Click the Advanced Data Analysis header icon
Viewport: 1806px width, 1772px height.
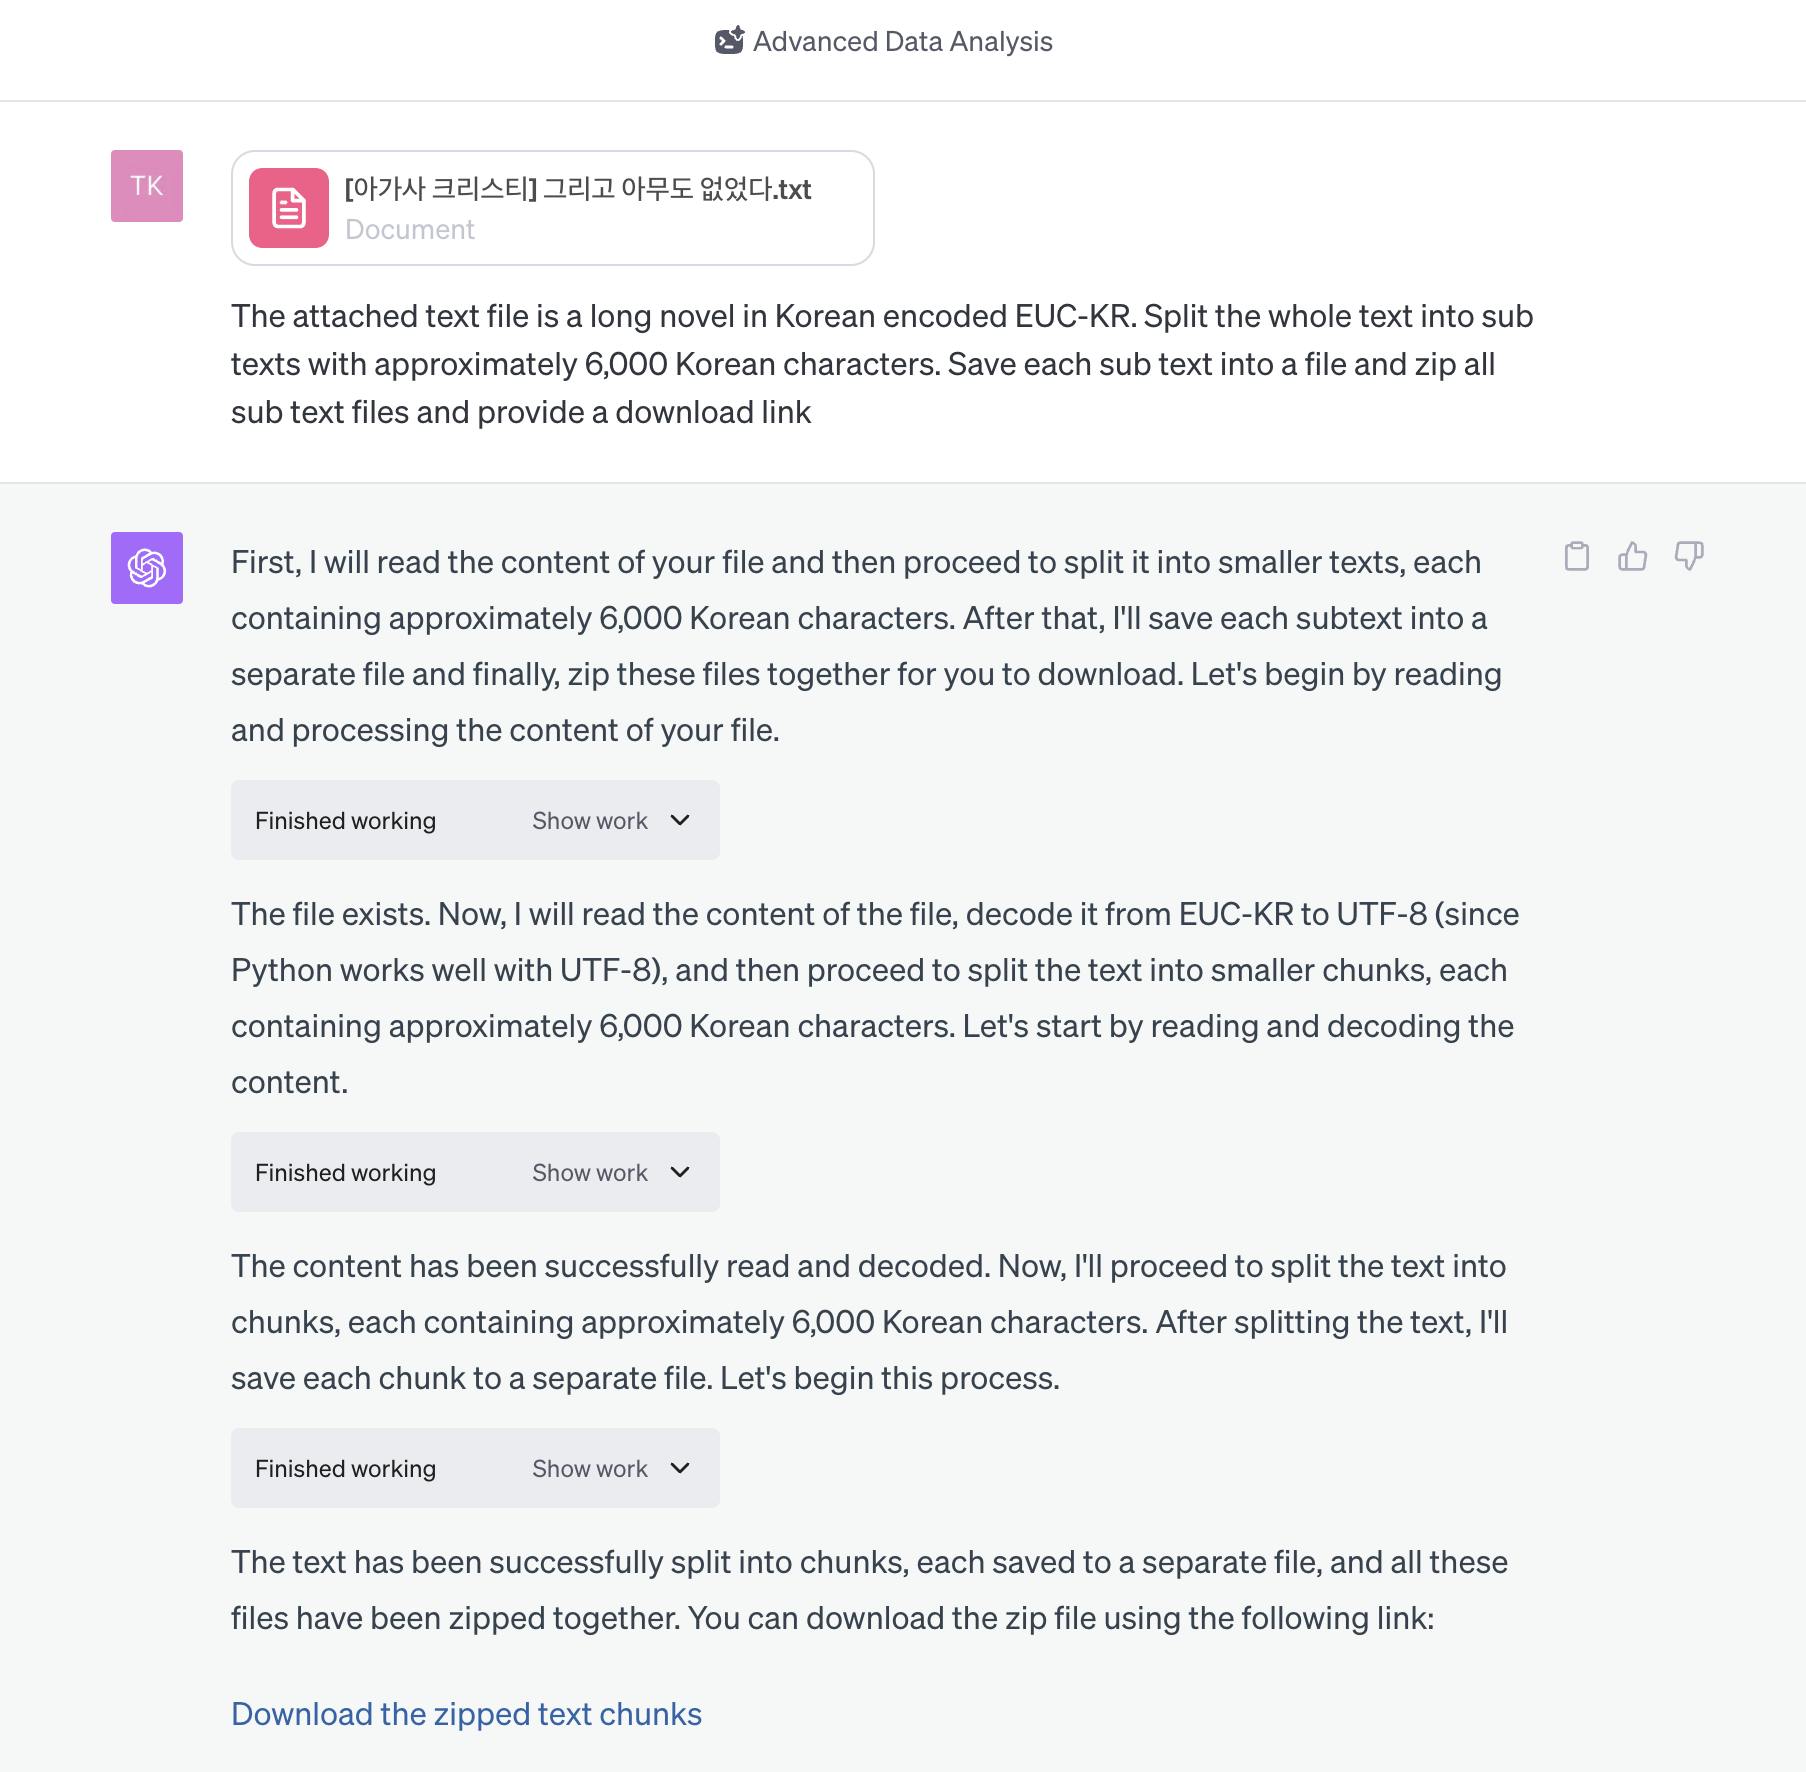click(729, 41)
